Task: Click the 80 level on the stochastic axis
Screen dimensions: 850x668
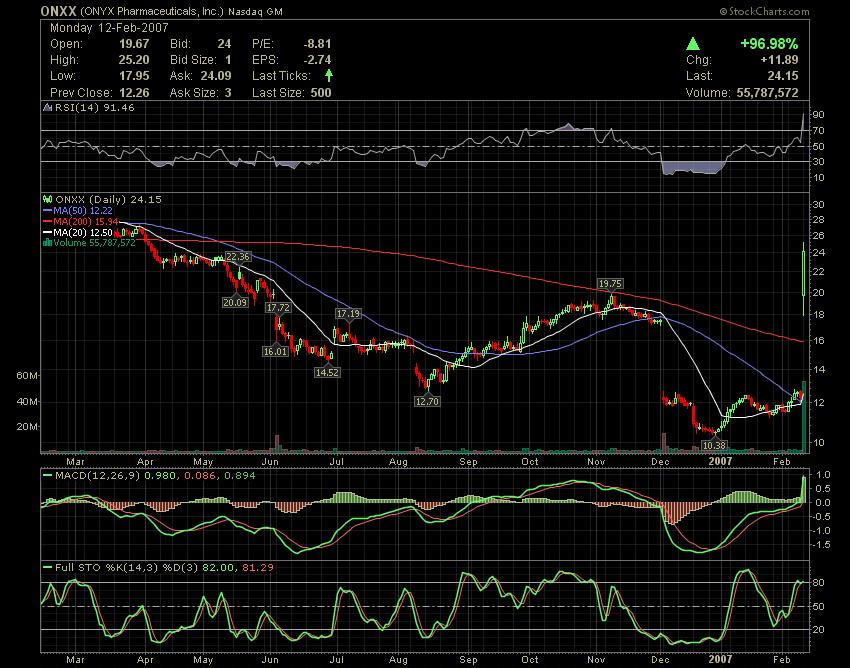Action: coord(819,583)
